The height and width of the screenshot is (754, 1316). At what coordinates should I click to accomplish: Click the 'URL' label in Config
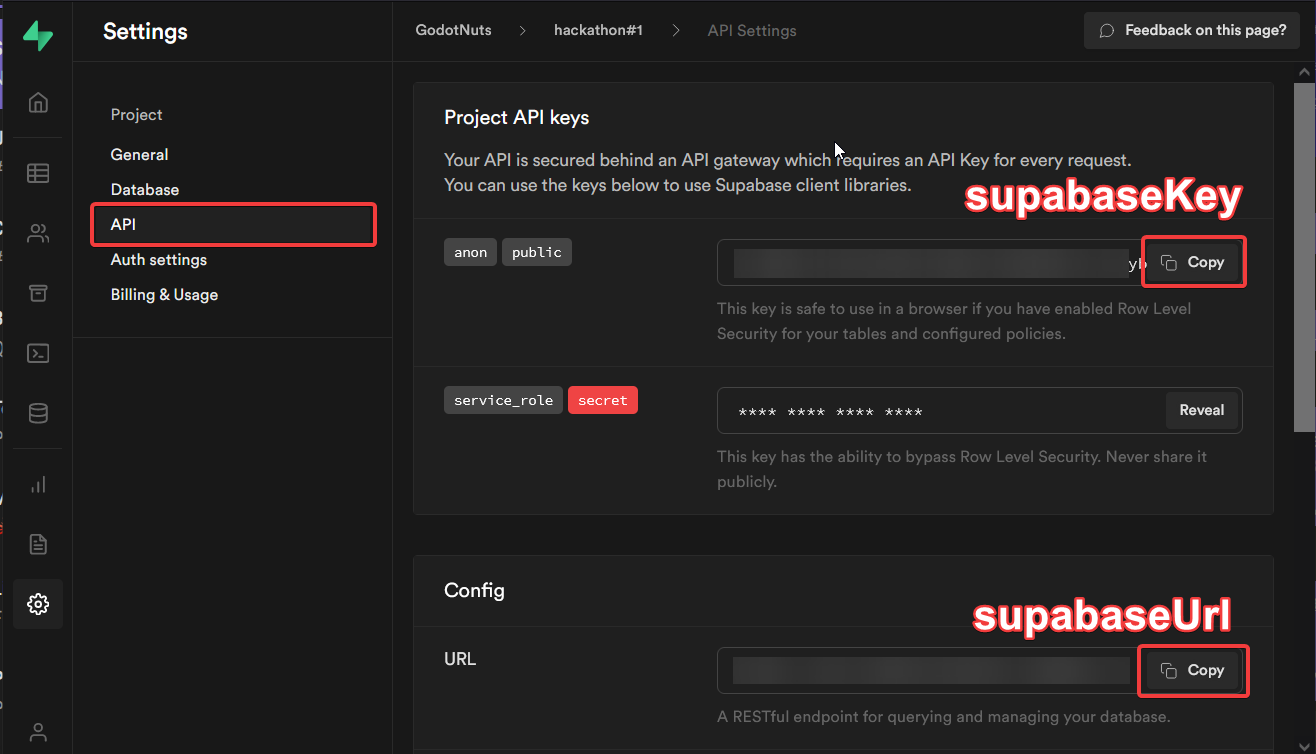click(x=460, y=660)
